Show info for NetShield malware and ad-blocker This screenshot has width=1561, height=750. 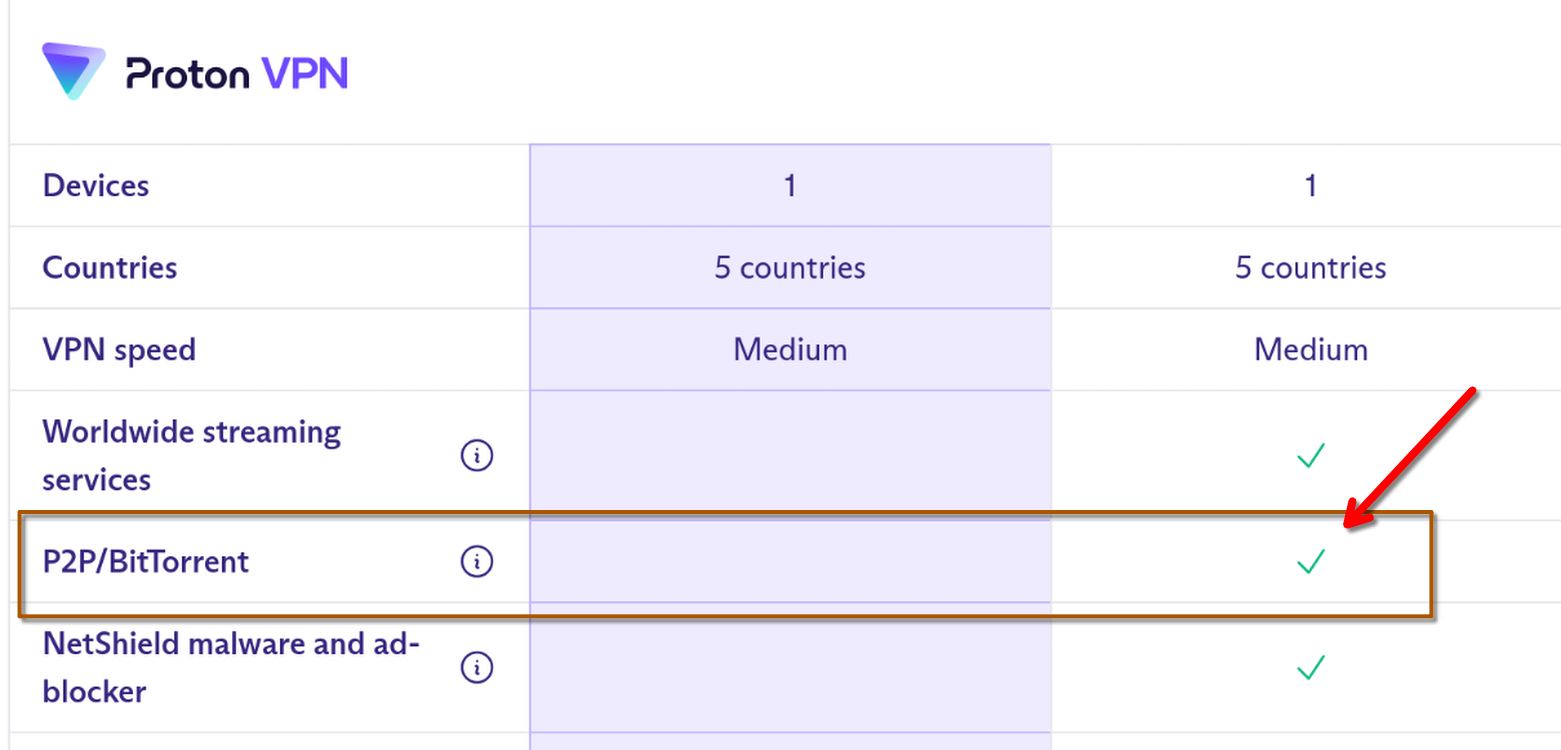477,667
